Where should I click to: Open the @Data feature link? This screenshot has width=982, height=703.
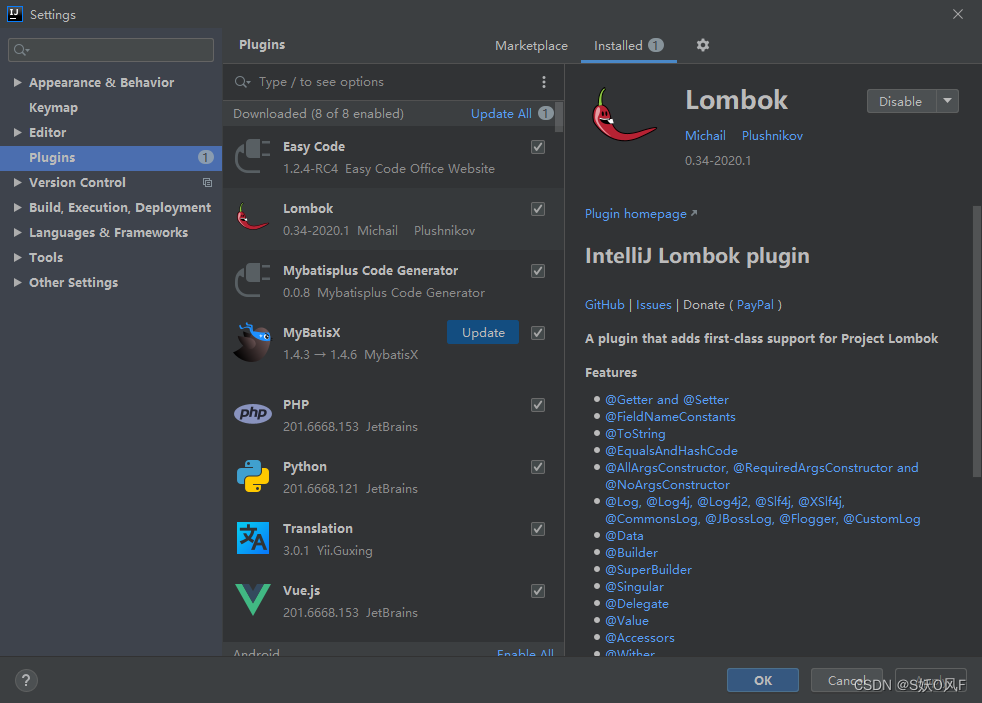coord(624,536)
